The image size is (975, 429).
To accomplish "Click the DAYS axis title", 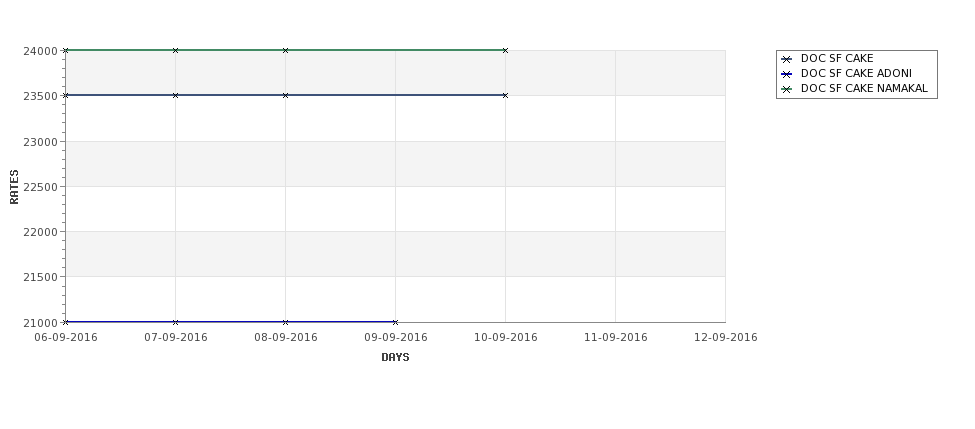I will pos(395,357).
